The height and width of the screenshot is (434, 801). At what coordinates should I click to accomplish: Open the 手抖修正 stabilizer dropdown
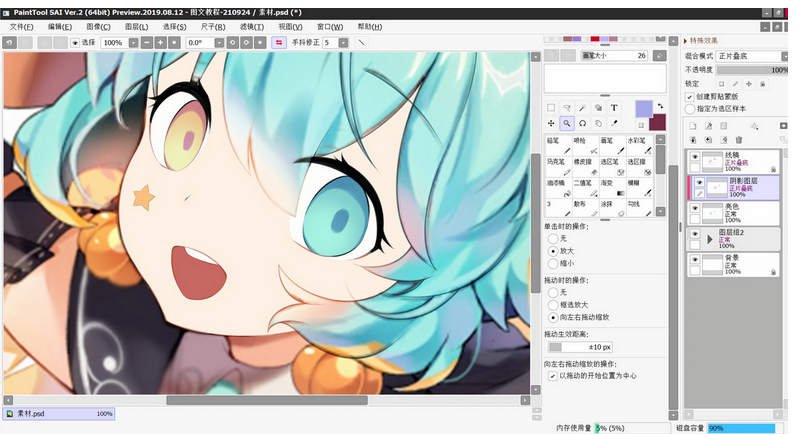pos(343,43)
